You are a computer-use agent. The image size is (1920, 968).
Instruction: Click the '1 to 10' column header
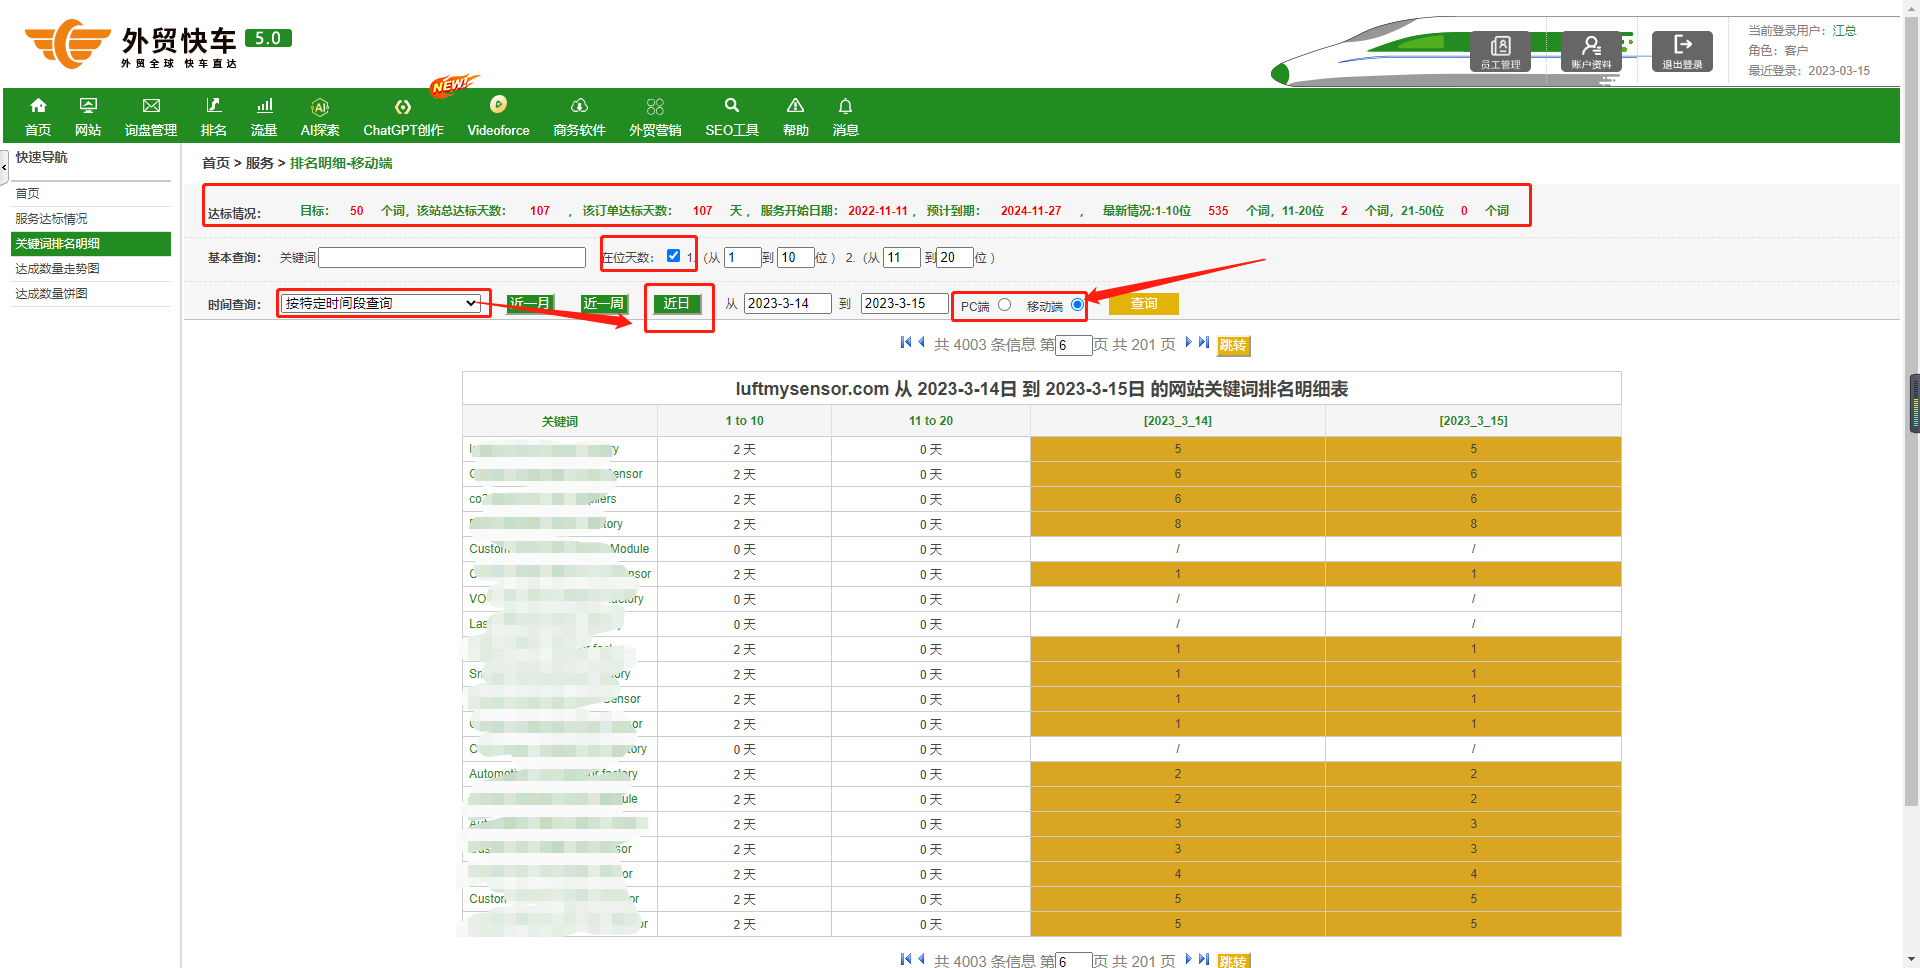(745, 421)
